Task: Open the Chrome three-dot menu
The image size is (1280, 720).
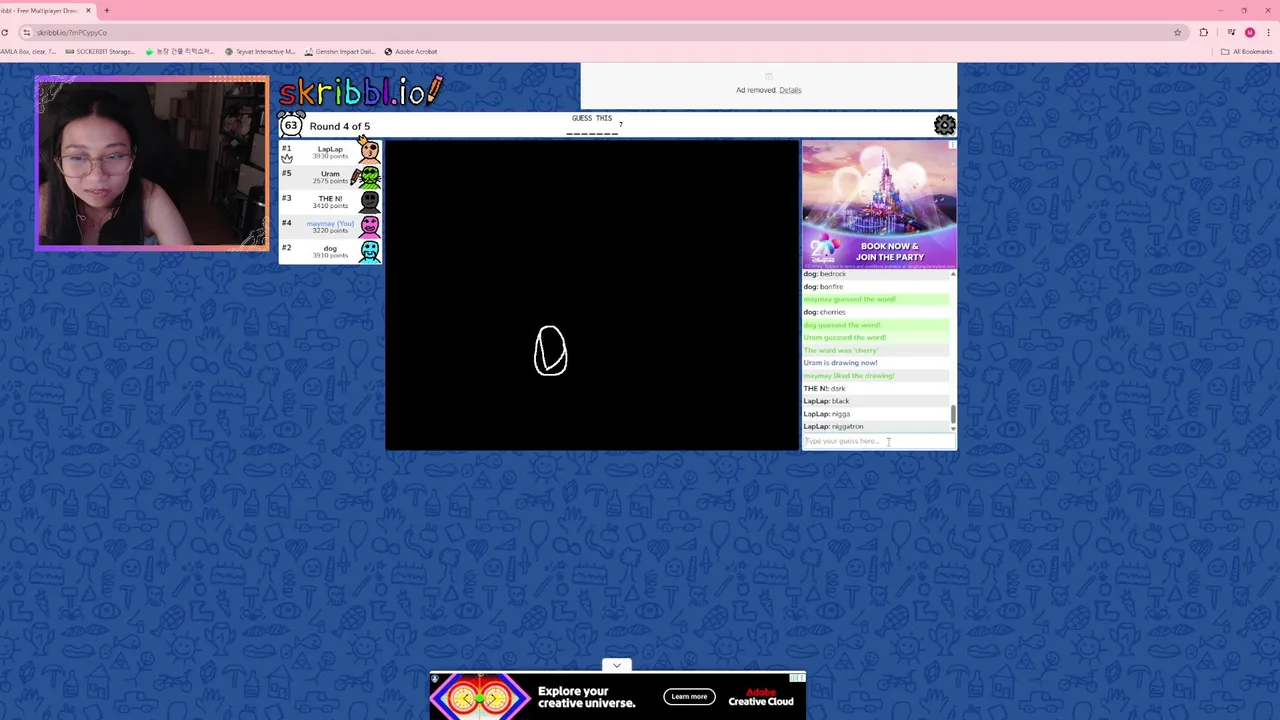Action: pyautogui.click(x=1269, y=32)
